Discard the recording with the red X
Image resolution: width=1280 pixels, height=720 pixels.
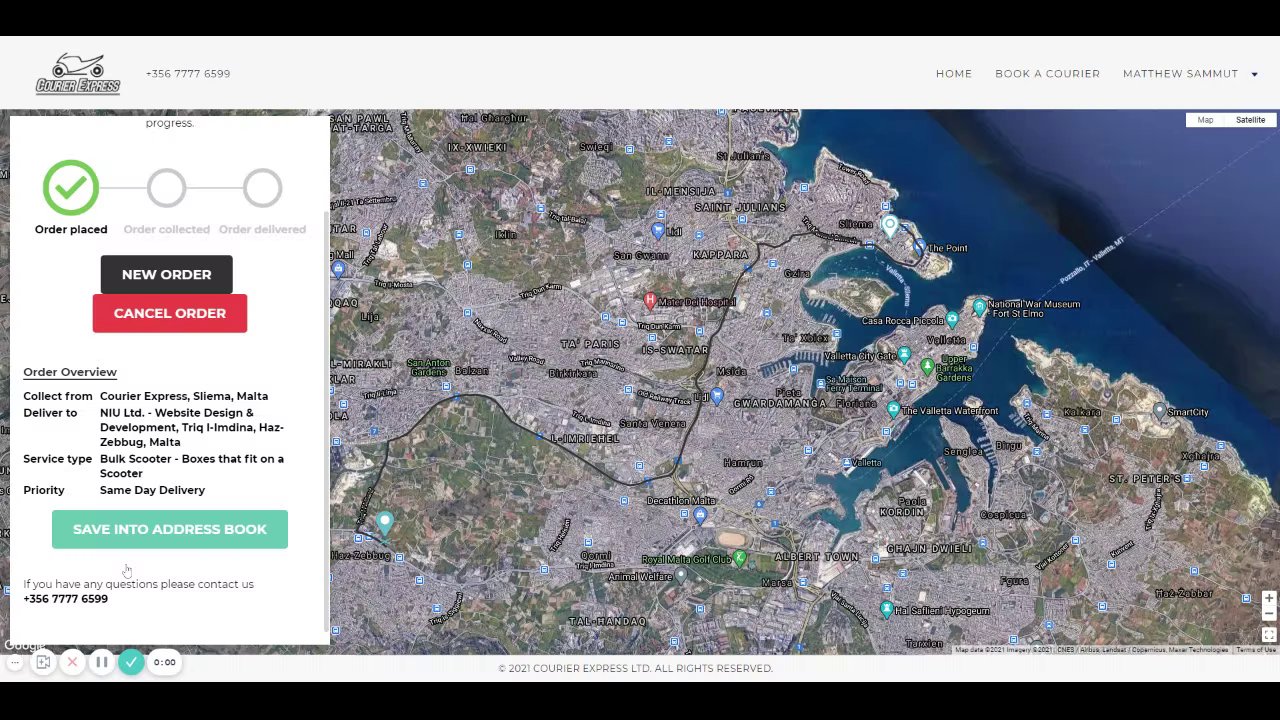point(72,662)
